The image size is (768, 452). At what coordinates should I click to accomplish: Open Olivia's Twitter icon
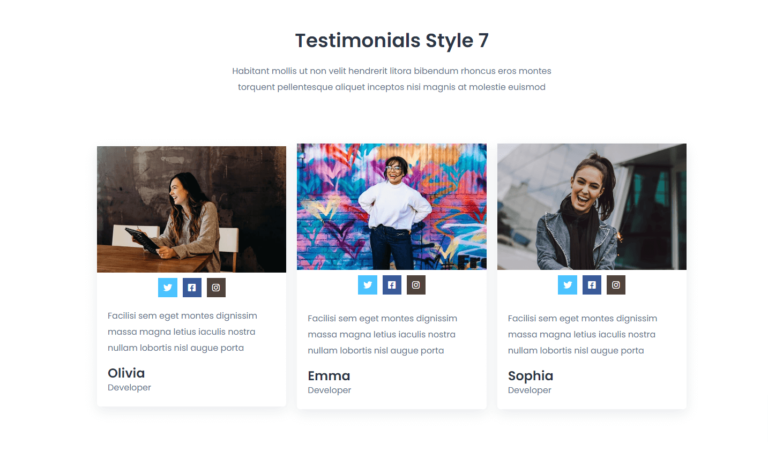168,287
